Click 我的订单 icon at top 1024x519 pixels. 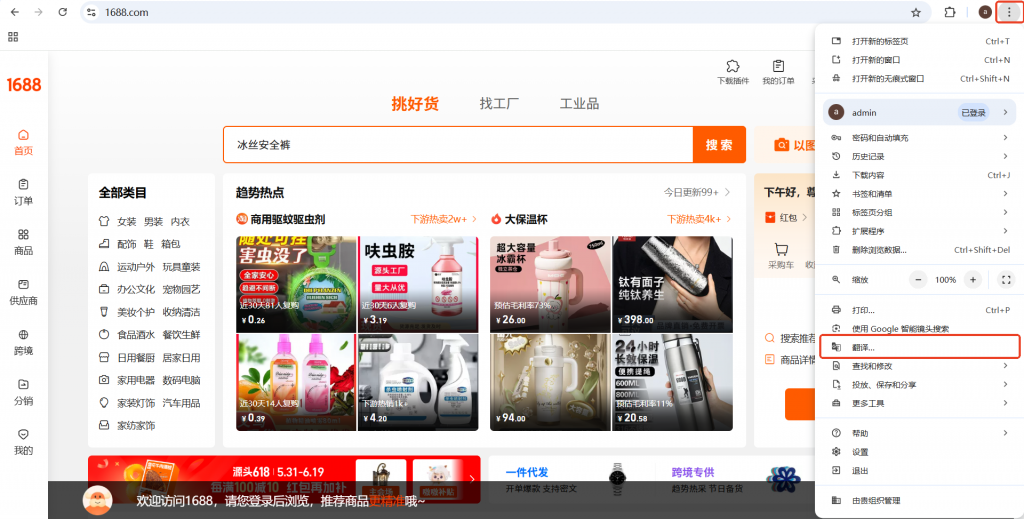(x=778, y=72)
